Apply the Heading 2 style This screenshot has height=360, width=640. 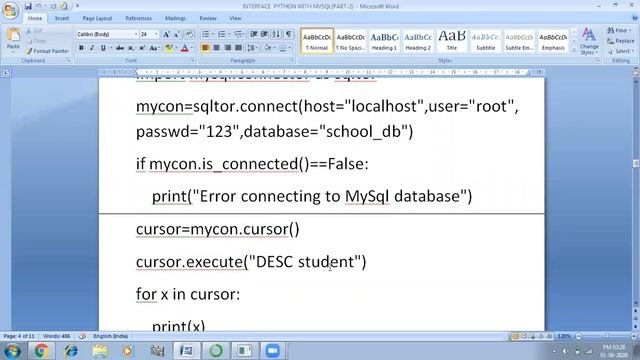pyautogui.click(x=418, y=40)
